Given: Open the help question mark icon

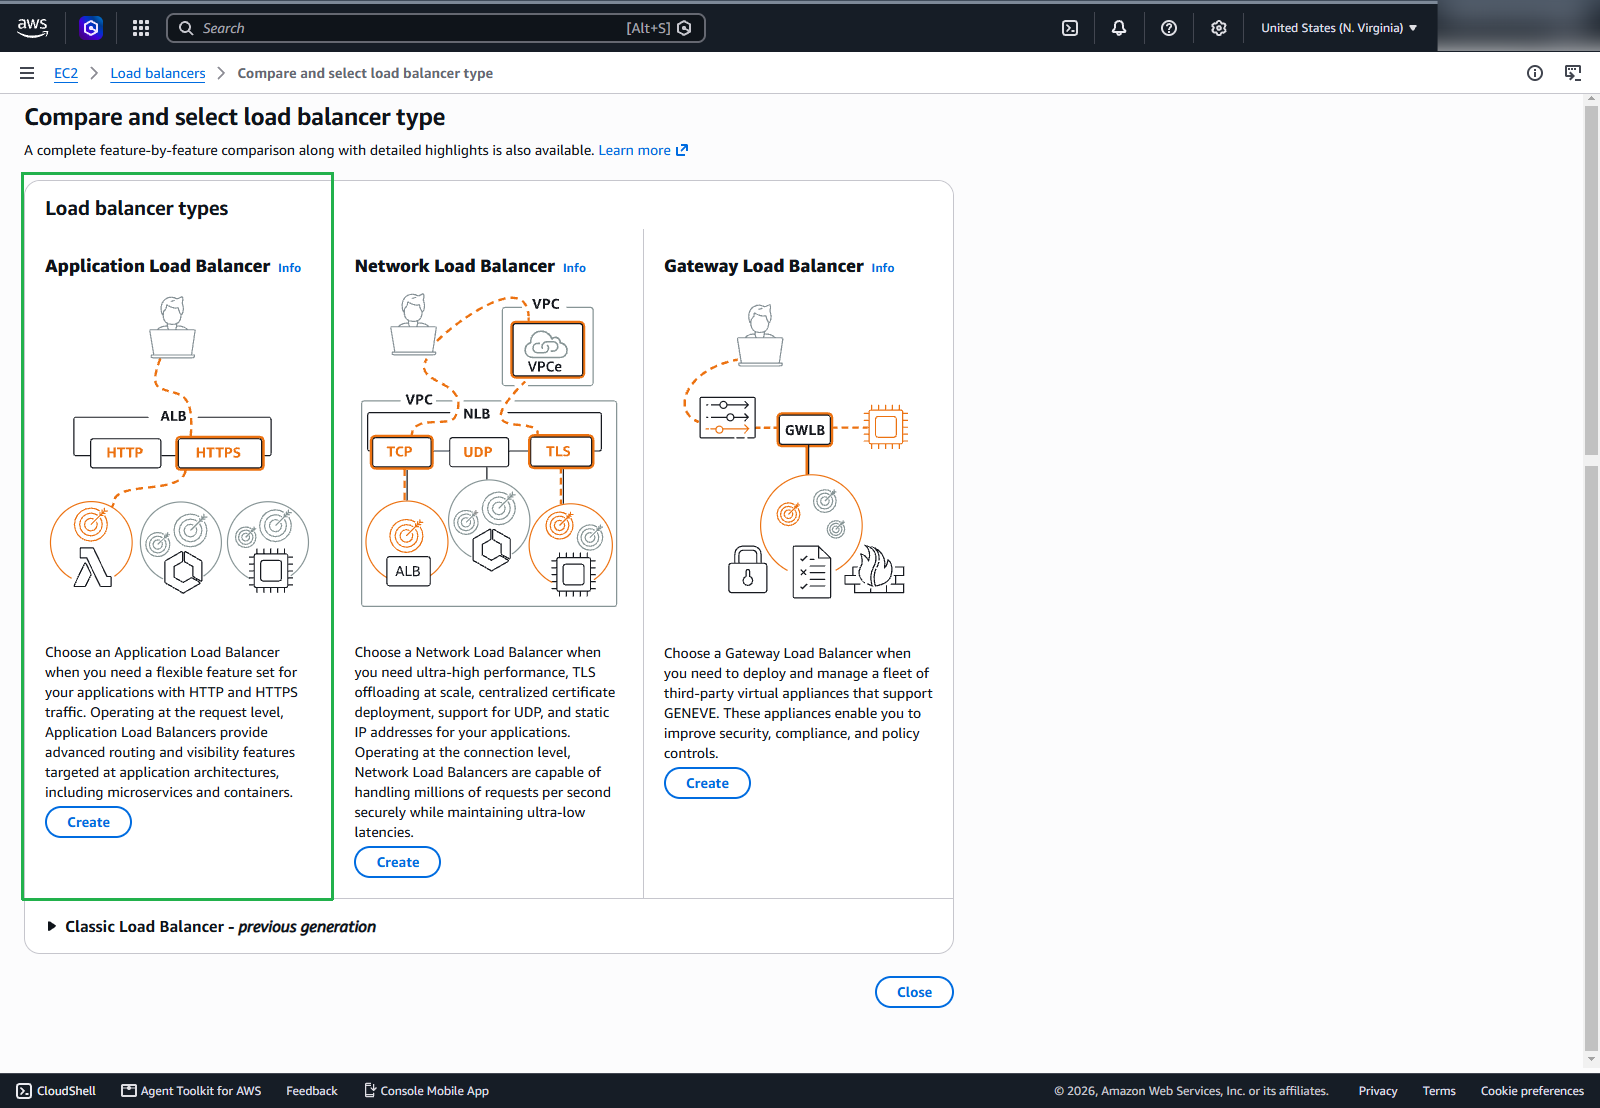Looking at the screenshot, I should [x=1169, y=28].
